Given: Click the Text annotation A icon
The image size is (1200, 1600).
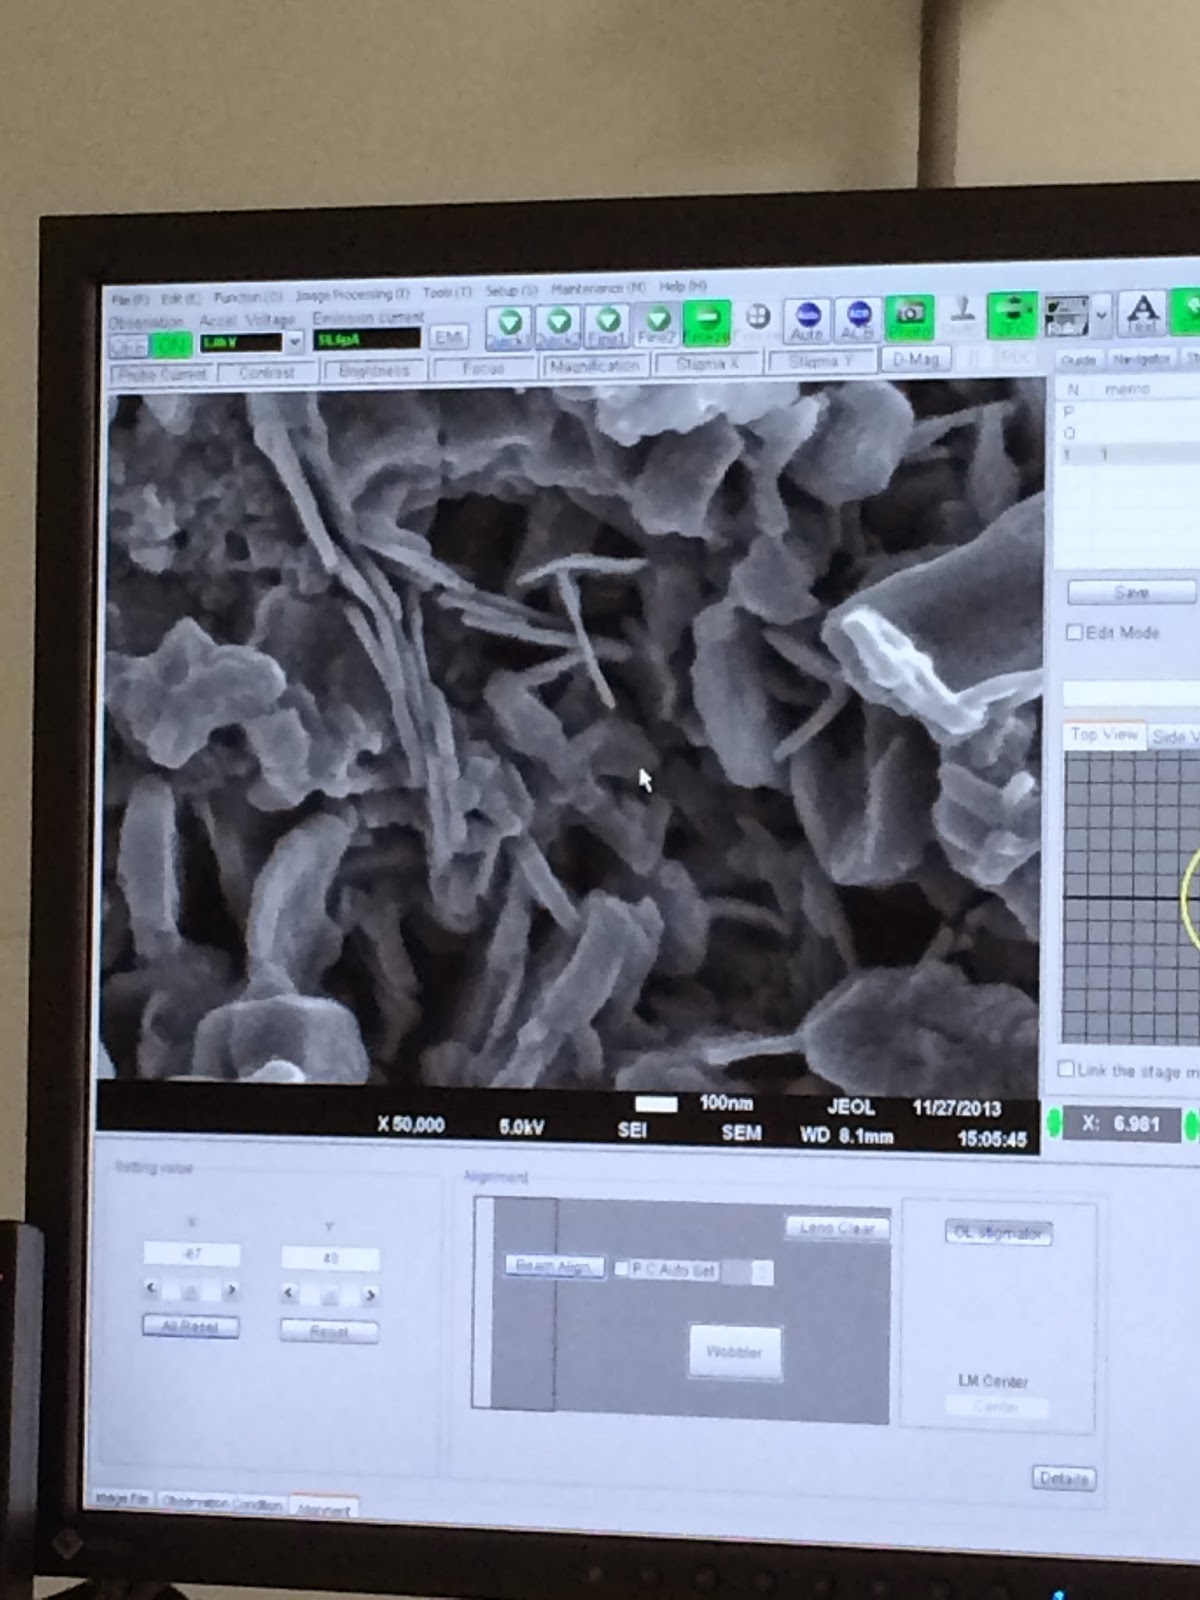Looking at the screenshot, I should click(1142, 313).
